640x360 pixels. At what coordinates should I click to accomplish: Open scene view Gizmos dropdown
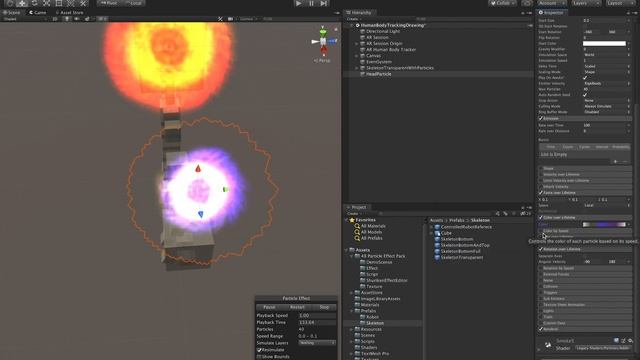pos(247,19)
